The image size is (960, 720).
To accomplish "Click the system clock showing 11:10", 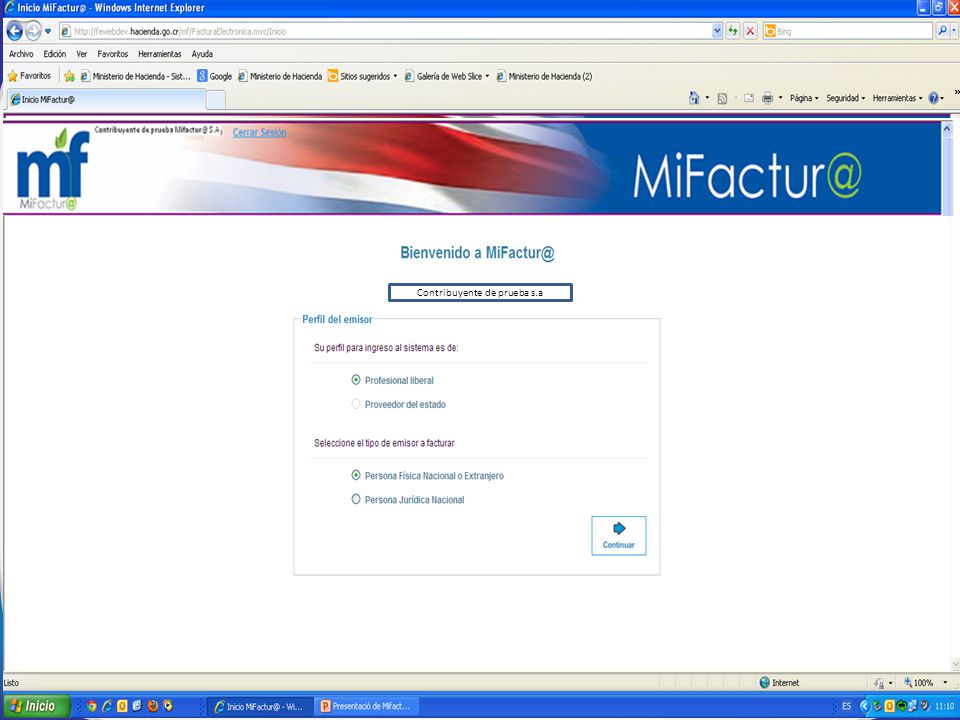I will [944, 706].
